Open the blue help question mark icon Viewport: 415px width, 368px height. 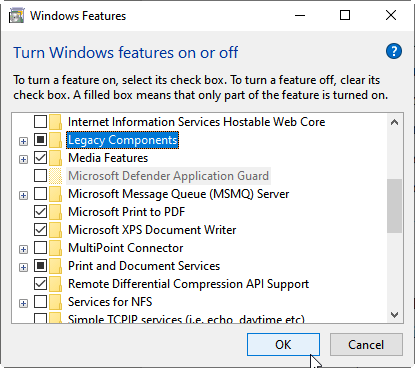(394, 51)
